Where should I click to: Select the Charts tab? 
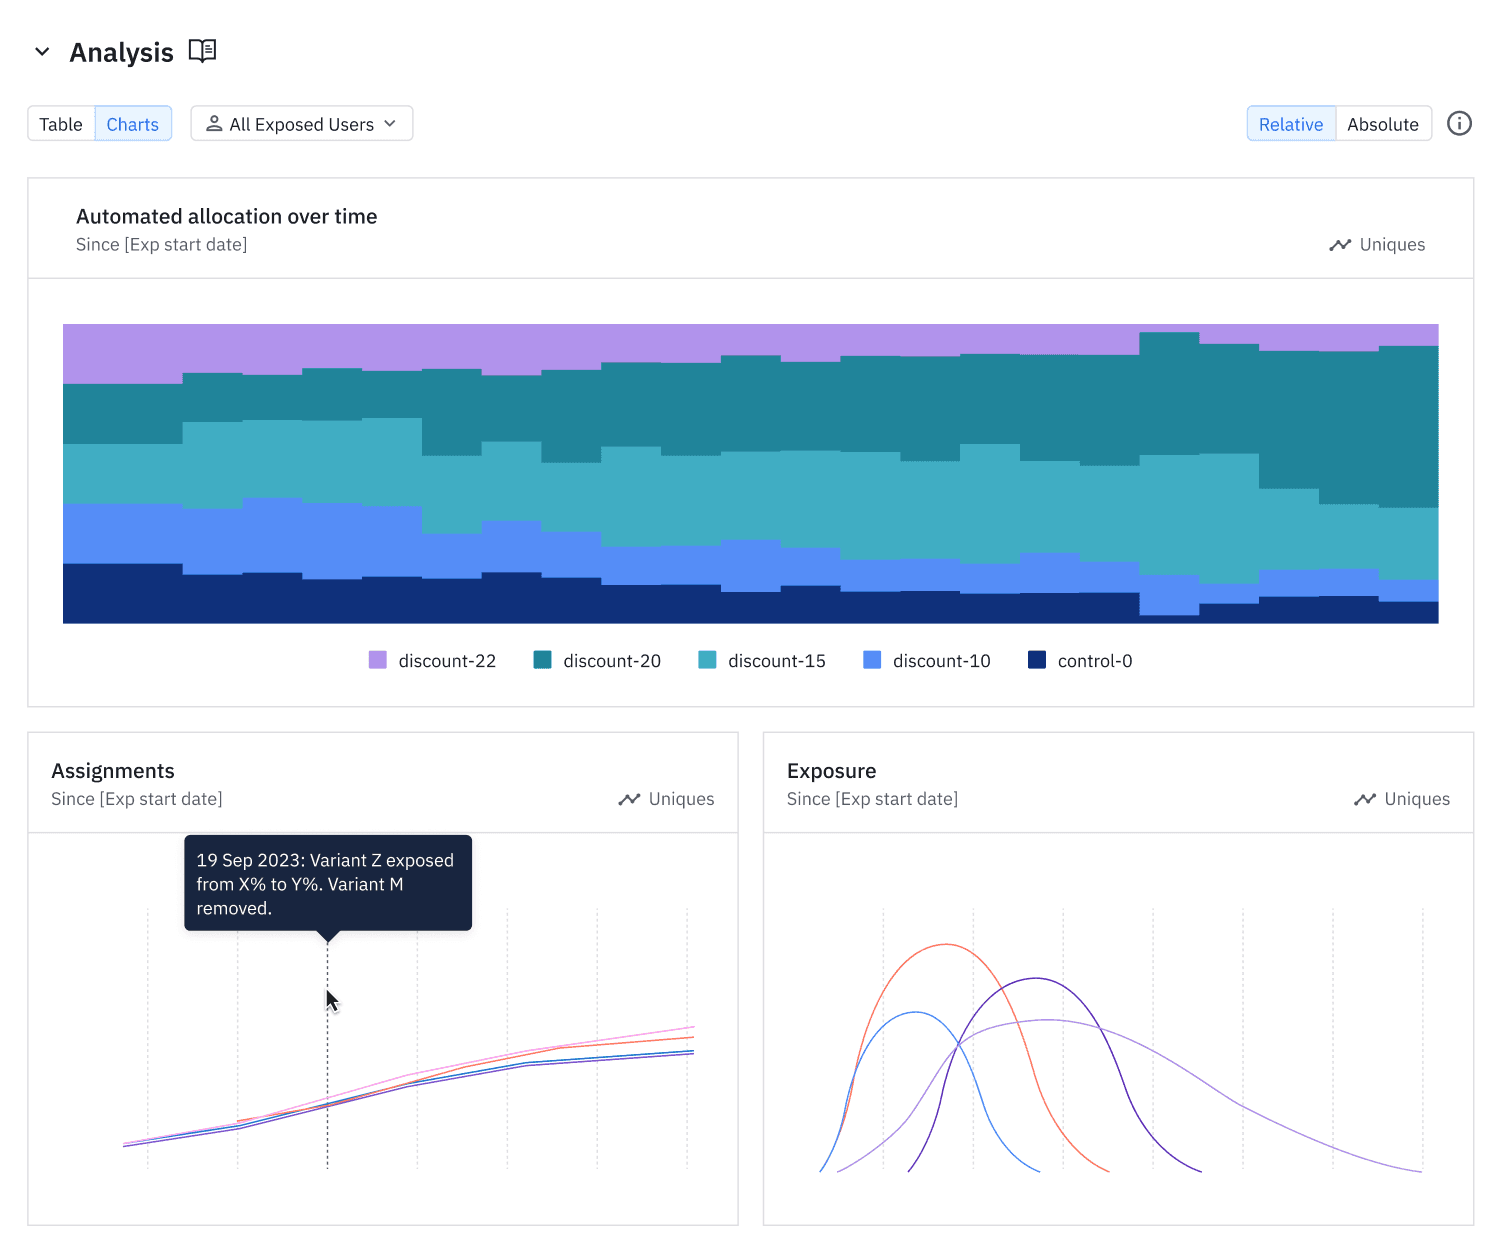[x=133, y=124]
